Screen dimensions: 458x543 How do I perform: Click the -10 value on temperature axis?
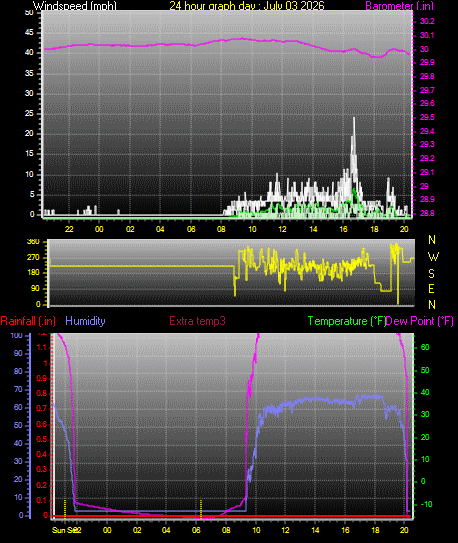click(426, 504)
